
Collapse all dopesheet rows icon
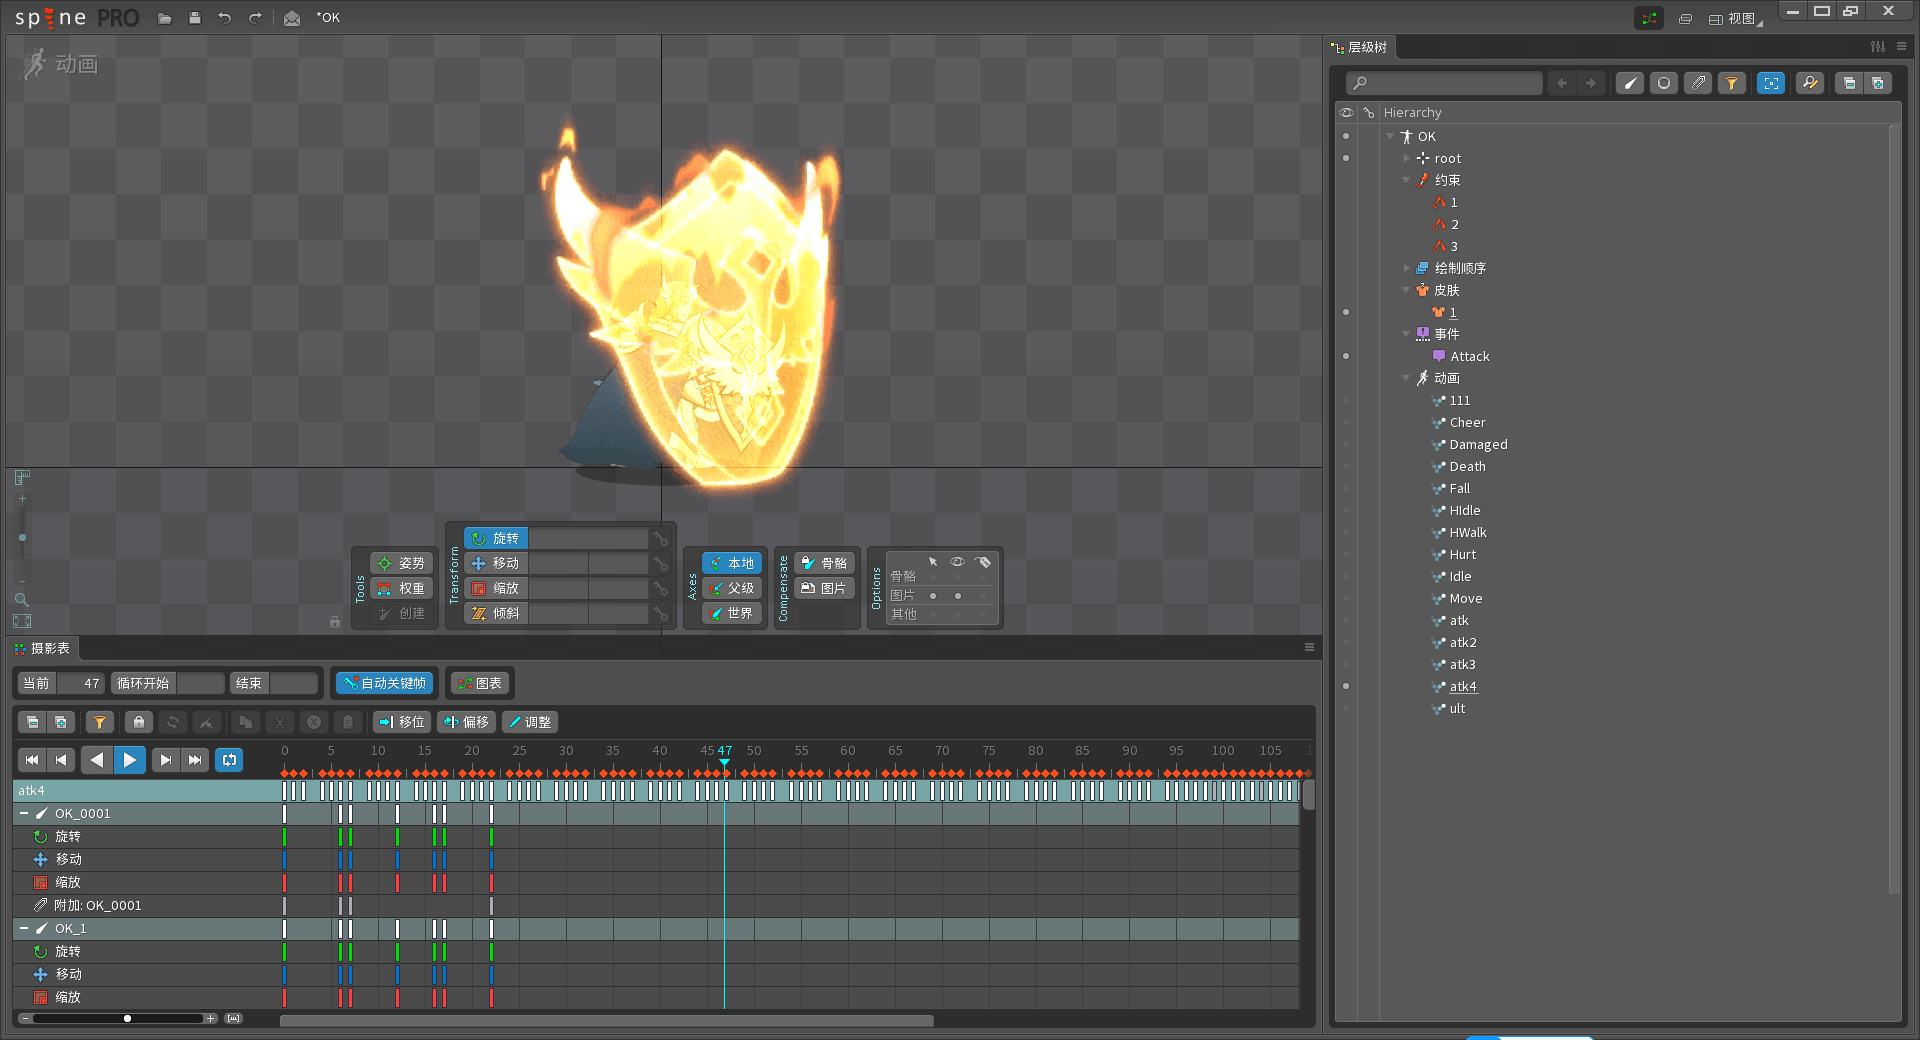pos(32,722)
